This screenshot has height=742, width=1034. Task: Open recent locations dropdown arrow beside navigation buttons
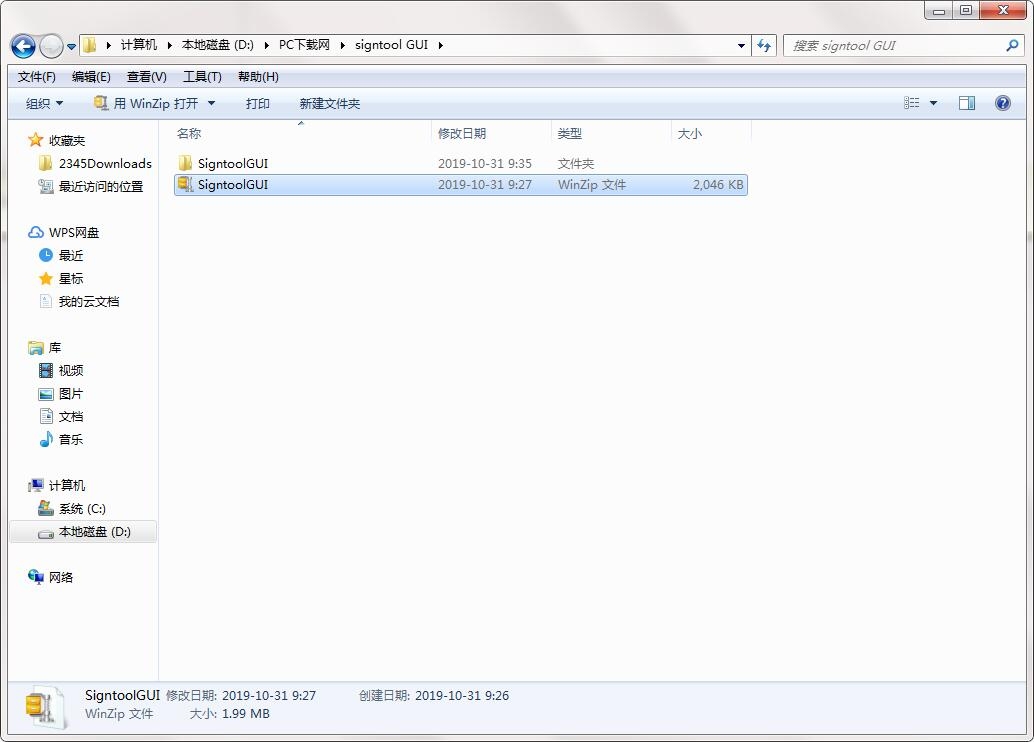[x=71, y=46]
